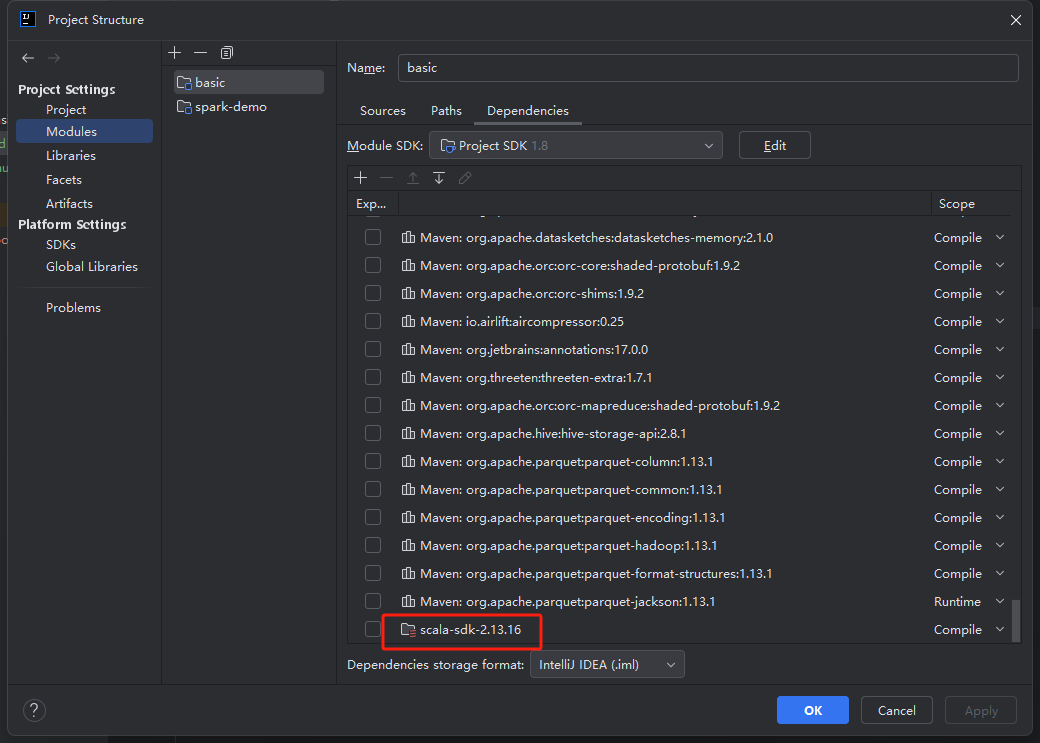Edit dependency pencil icon
This screenshot has height=743, width=1040.
(465, 178)
